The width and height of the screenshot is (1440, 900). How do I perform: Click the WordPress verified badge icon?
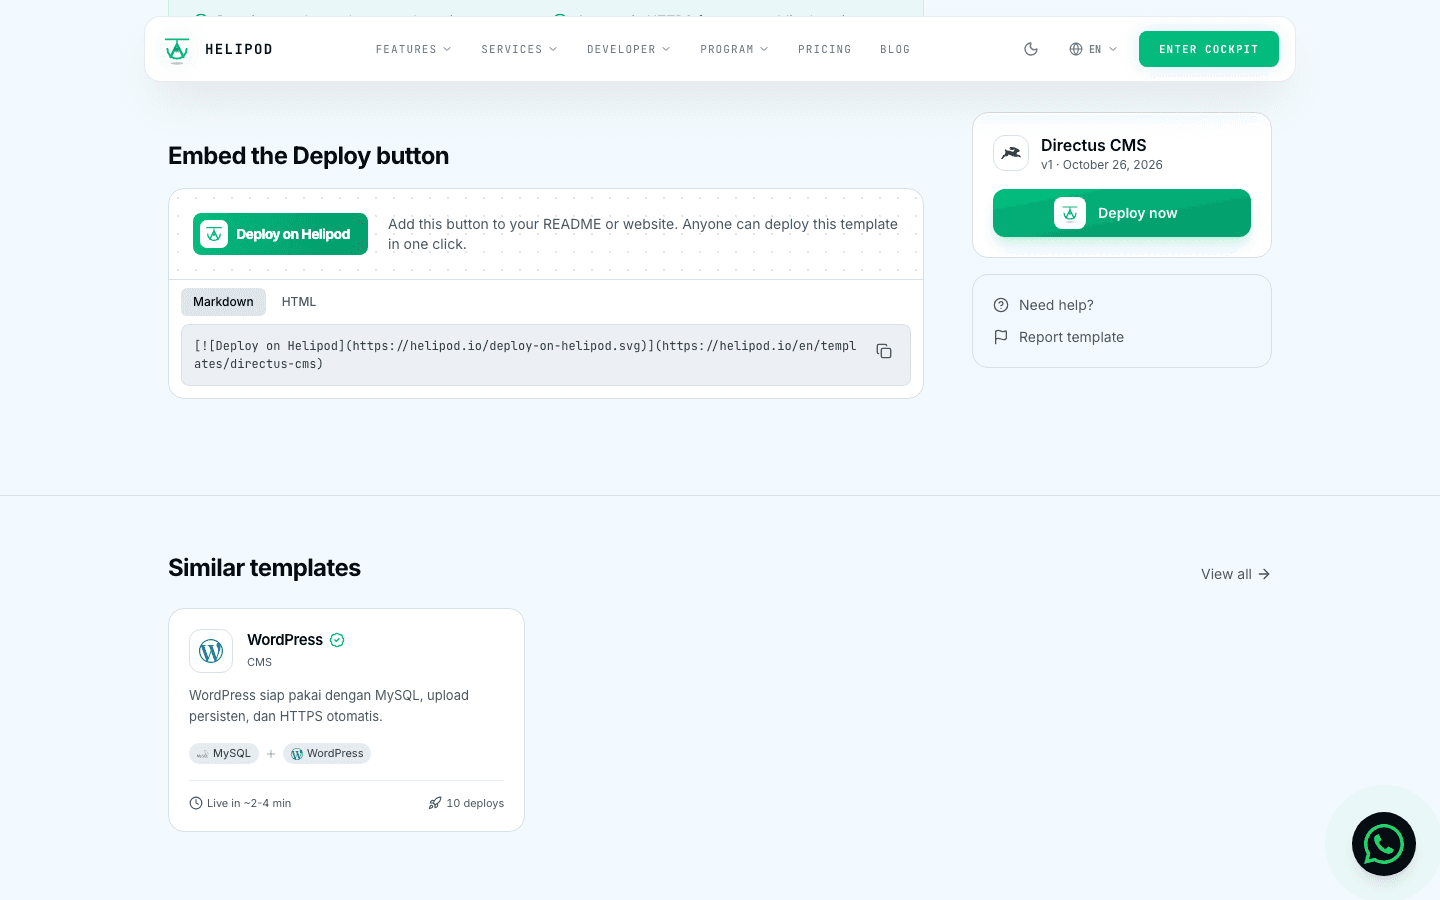[x=337, y=640]
